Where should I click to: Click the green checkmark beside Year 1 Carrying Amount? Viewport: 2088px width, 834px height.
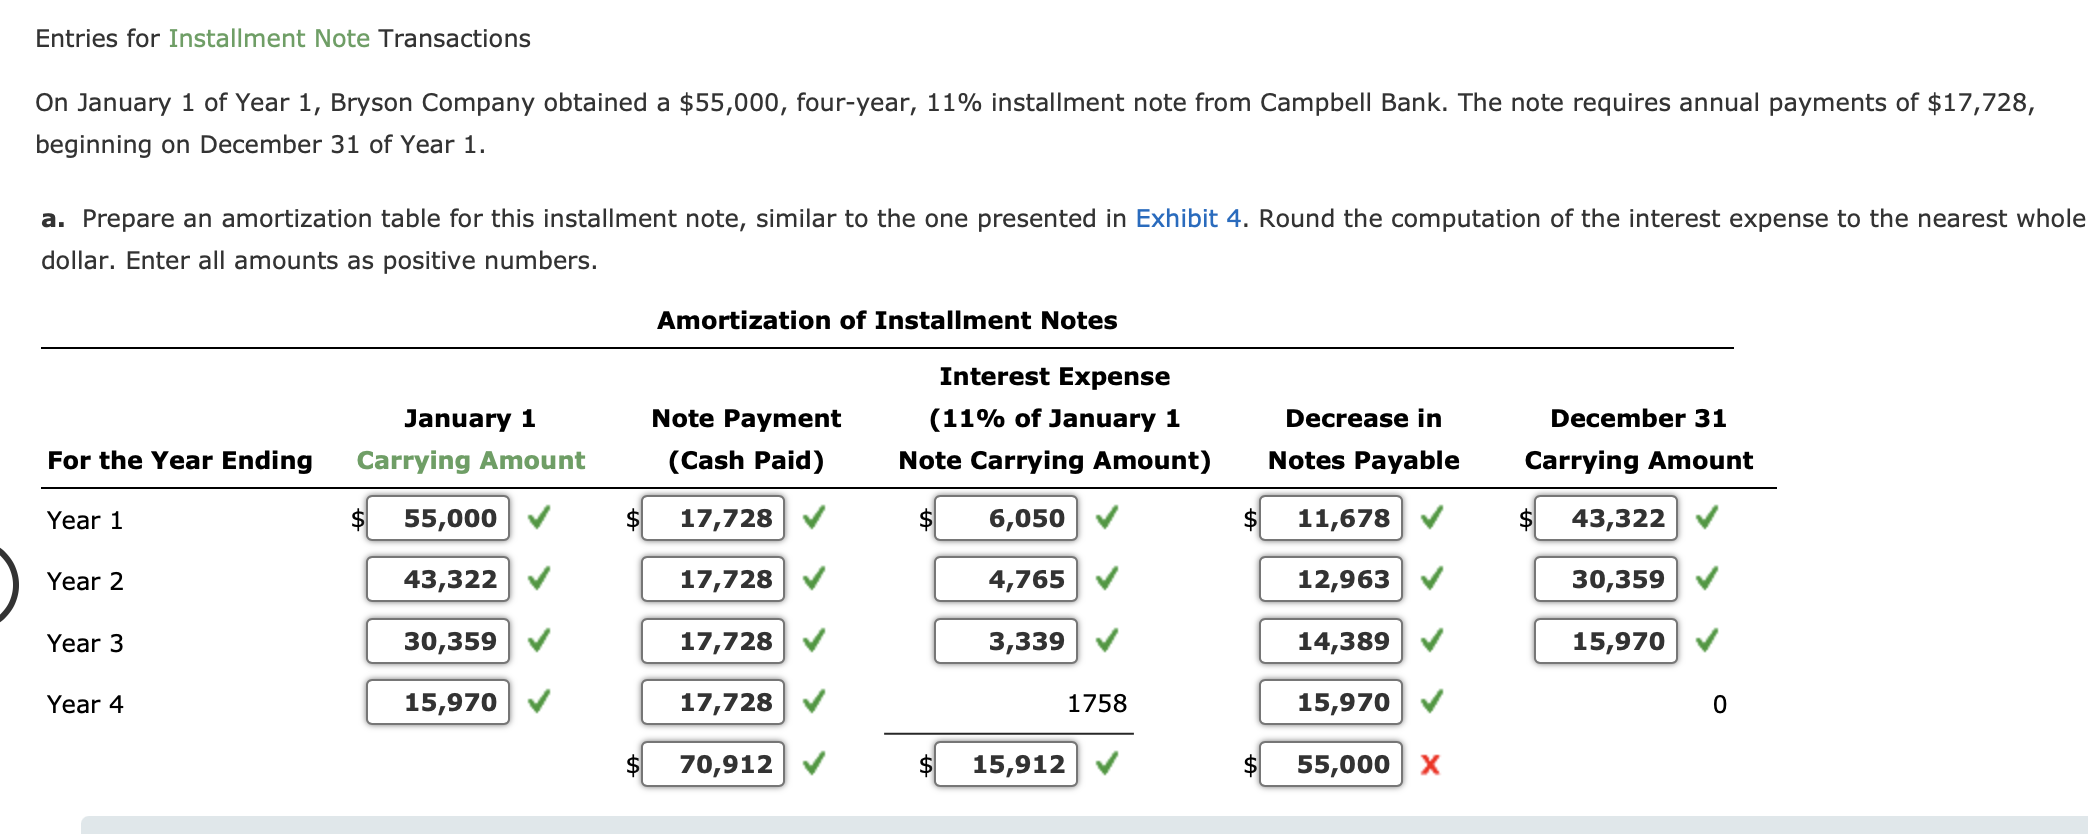(x=539, y=519)
